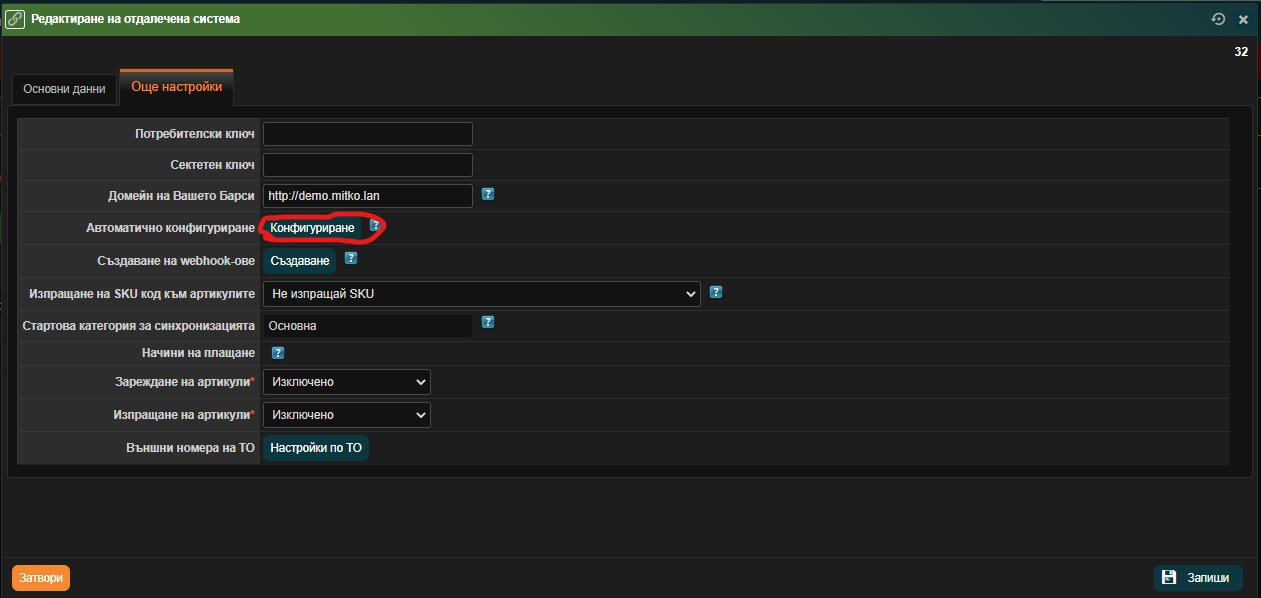Click the number 32 in top right
The image size is (1261, 598).
1241,52
